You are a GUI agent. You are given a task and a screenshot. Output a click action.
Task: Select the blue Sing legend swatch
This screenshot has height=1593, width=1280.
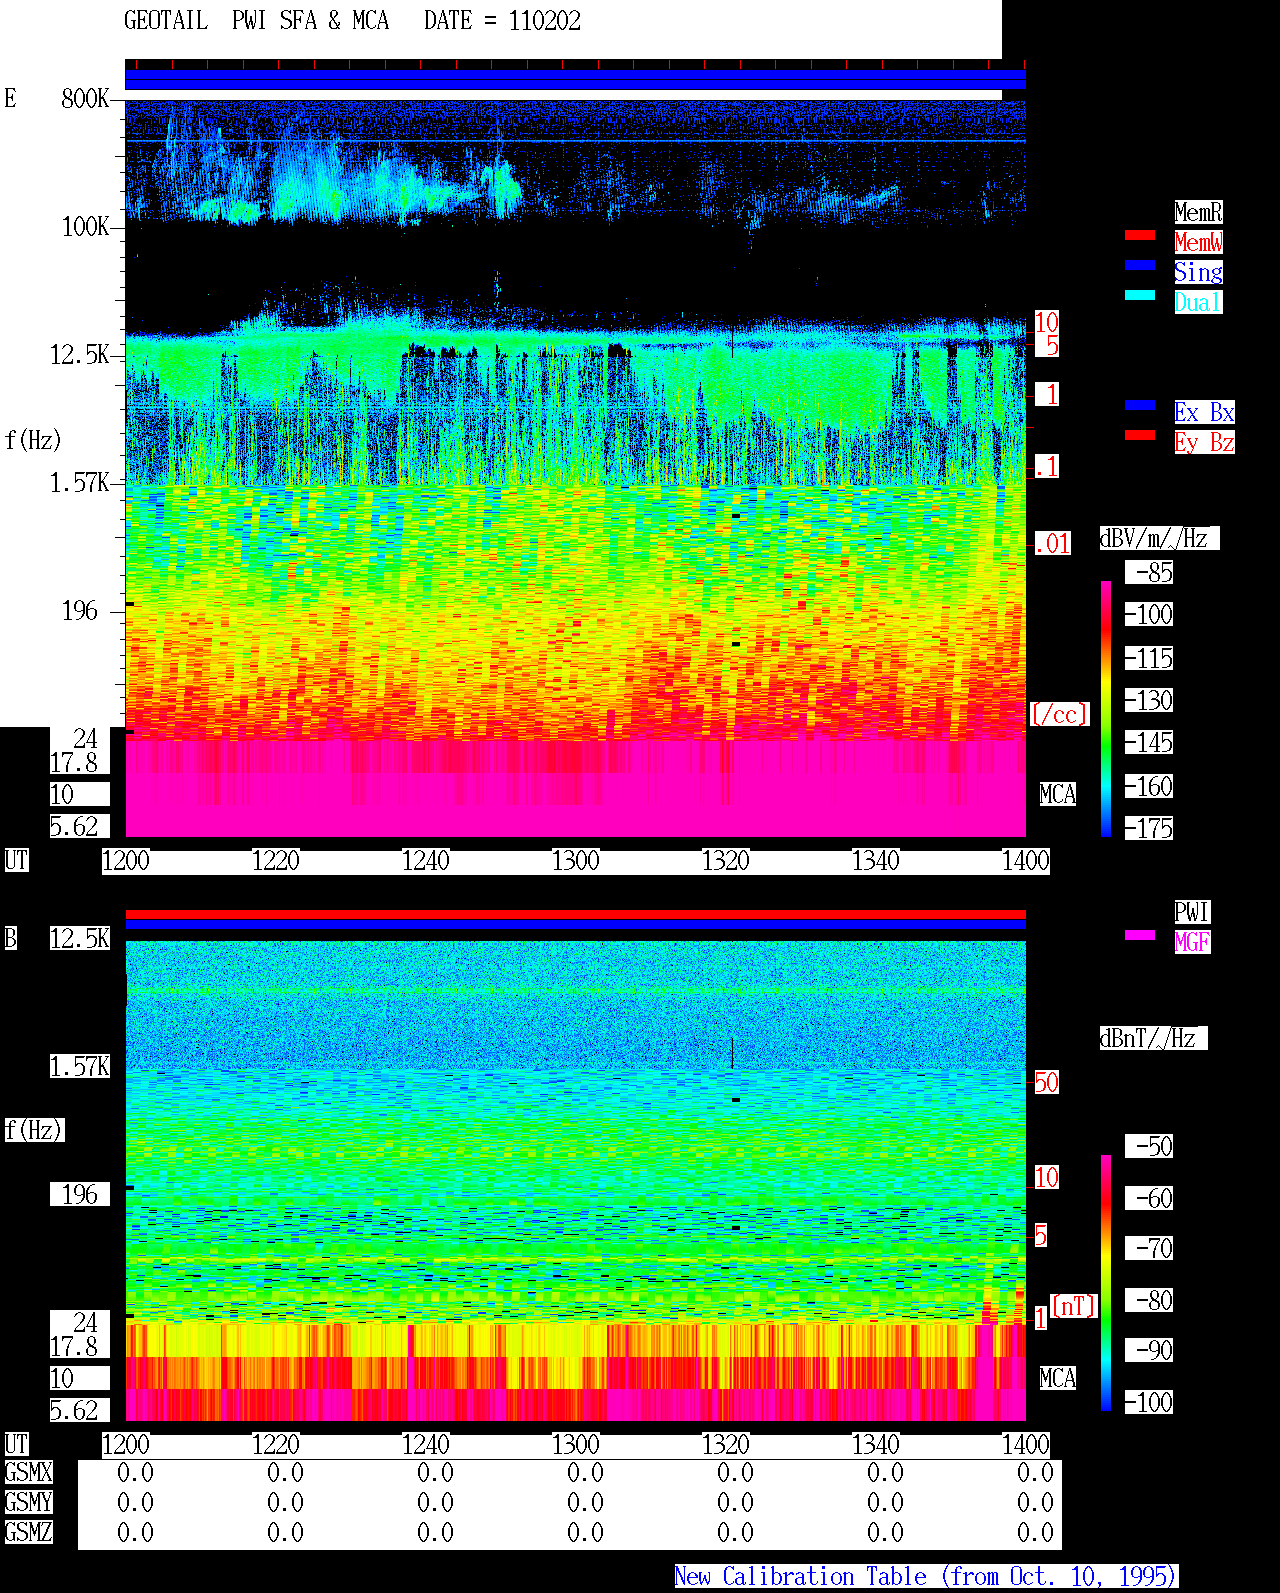coord(1140,265)
